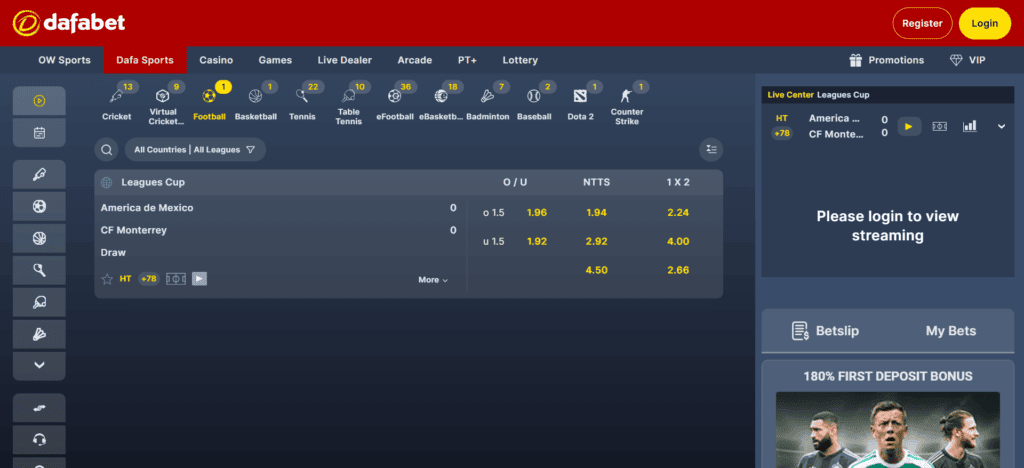The image size is (1024, 468).
Task: Collapse Live Center match with chevron
Action: [1001, 127]
